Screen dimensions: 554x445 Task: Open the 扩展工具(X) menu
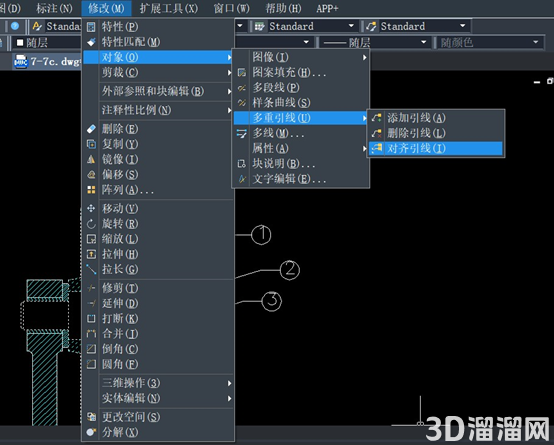(x=169, y=8)
